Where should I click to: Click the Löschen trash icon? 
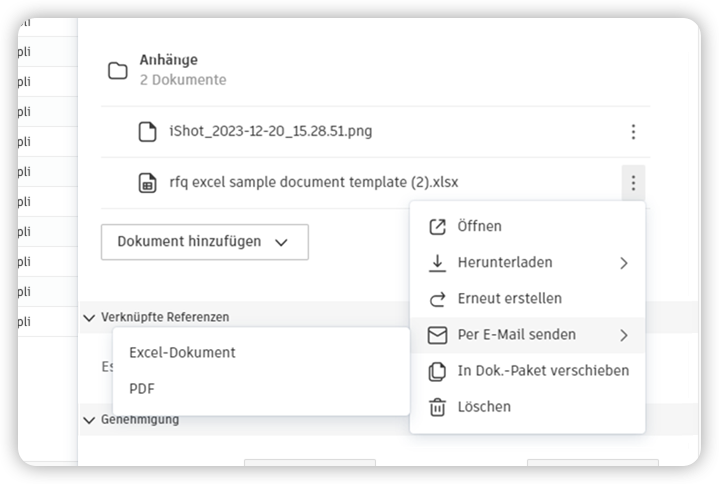click(x=437, y=407)
